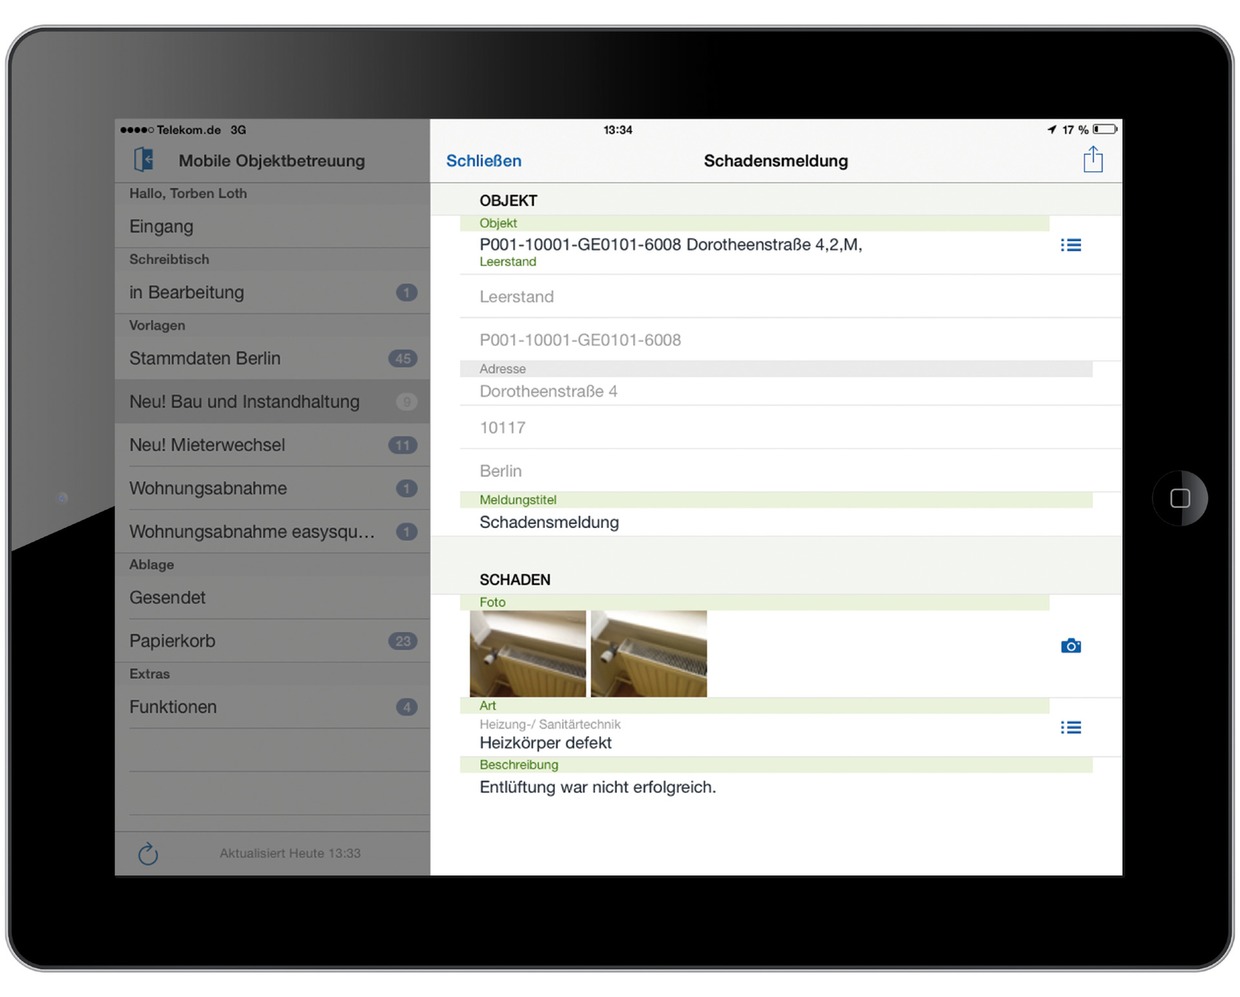The width and height of the screenshot is (1240, 997).
Task: Open the share/export icon
Action: click(1092, 160)
